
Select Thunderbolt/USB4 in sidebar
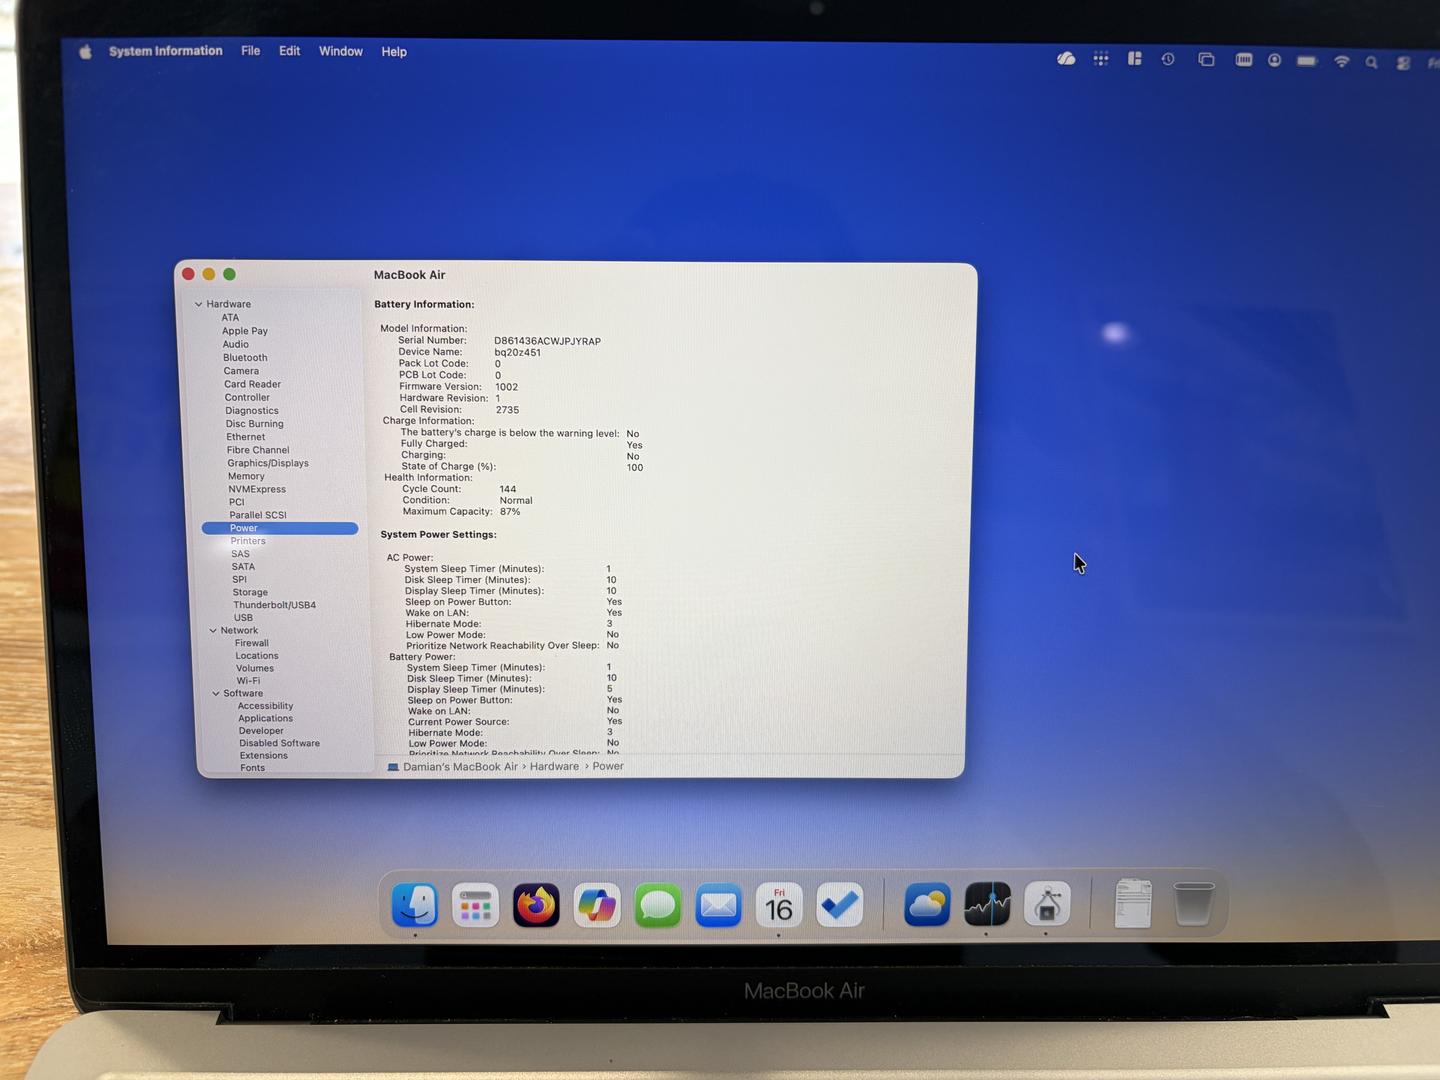(274, 605)
